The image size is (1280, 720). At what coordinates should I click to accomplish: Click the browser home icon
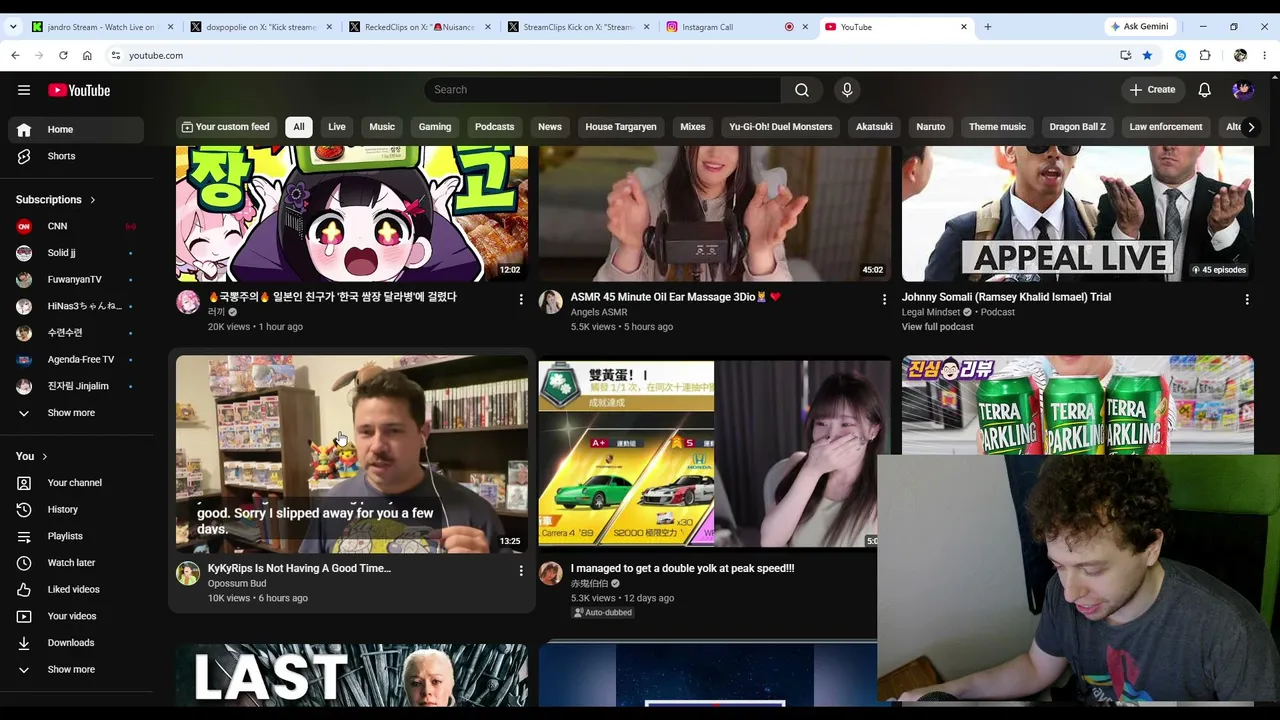click(x=87, y=55)
